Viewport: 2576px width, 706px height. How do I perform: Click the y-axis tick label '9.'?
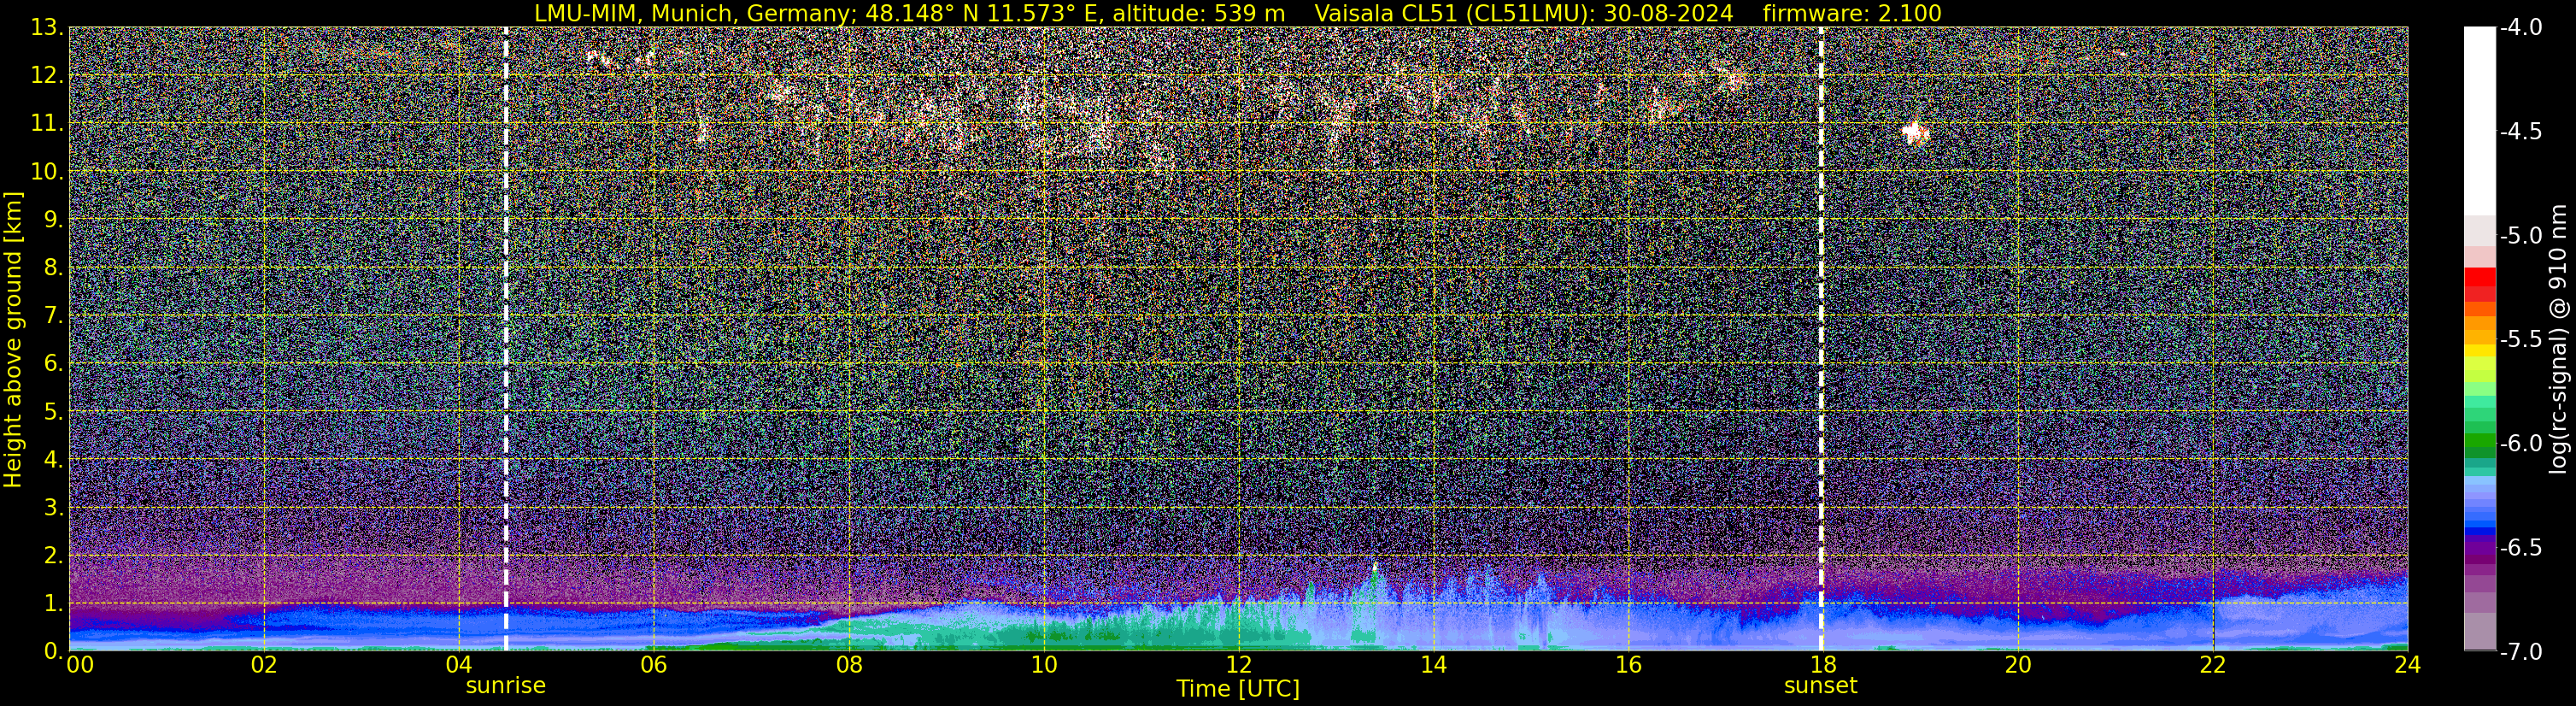54,220
